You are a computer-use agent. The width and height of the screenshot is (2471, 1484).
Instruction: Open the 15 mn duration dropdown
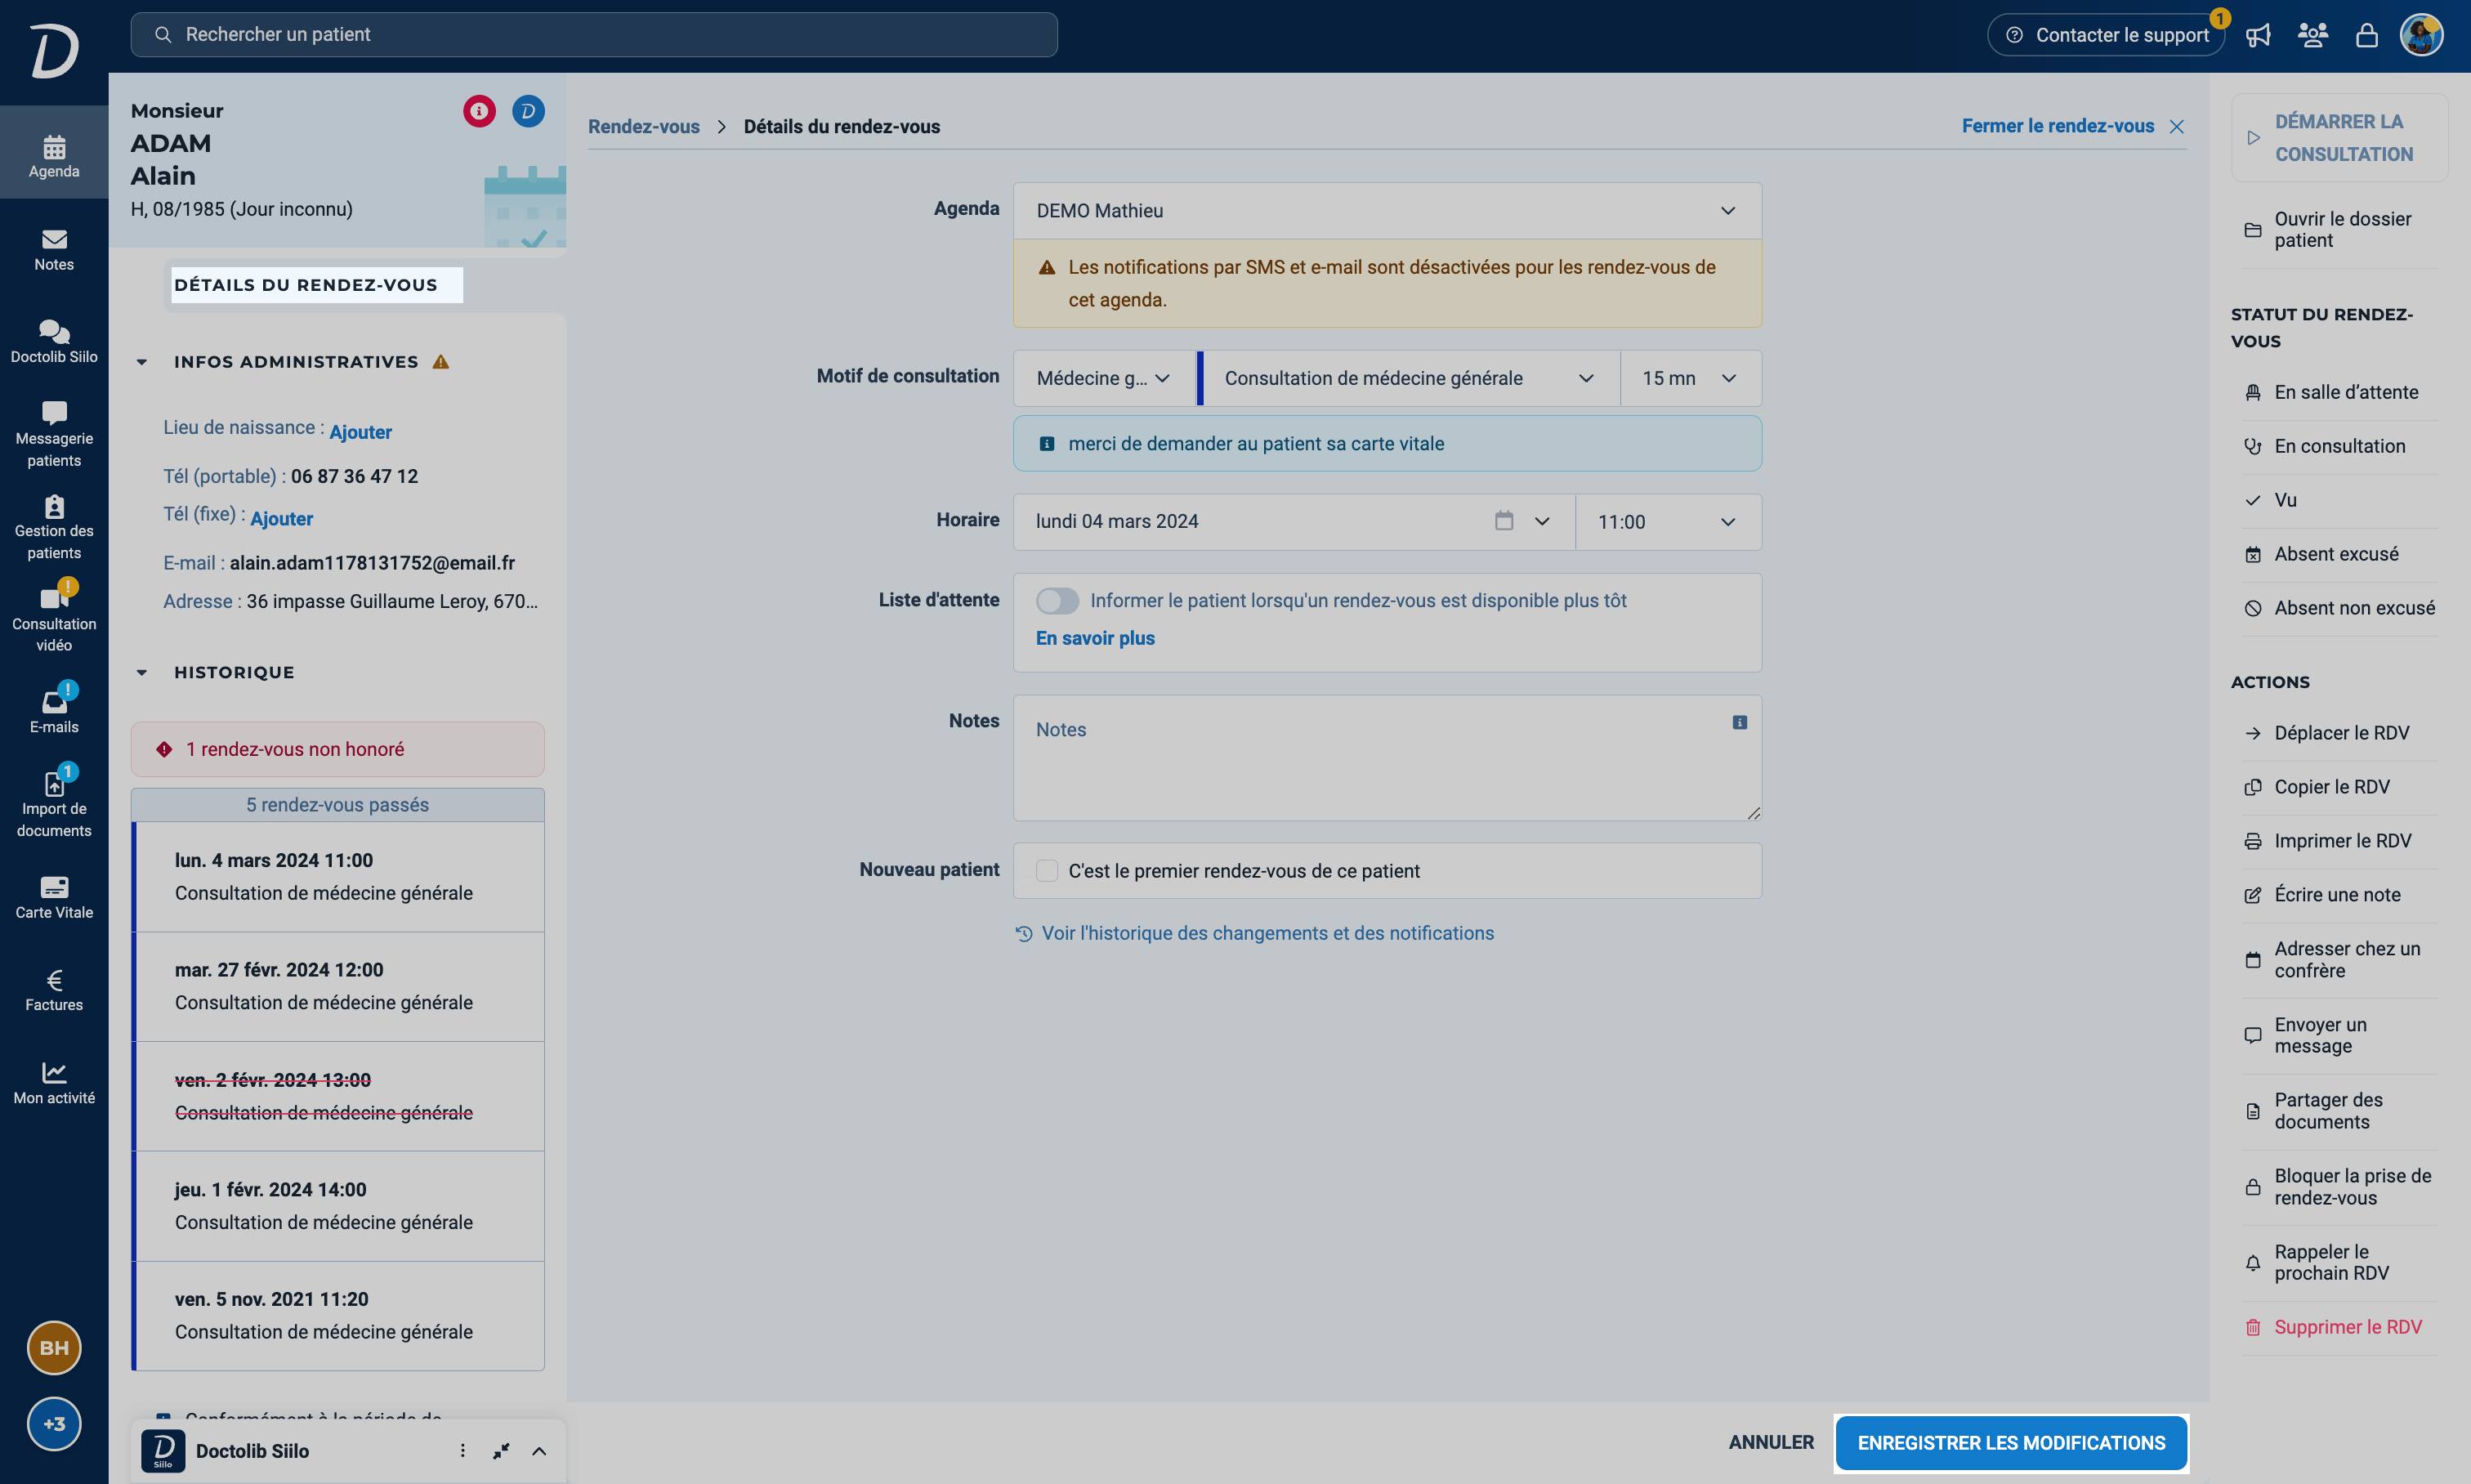pos(1690,379)
